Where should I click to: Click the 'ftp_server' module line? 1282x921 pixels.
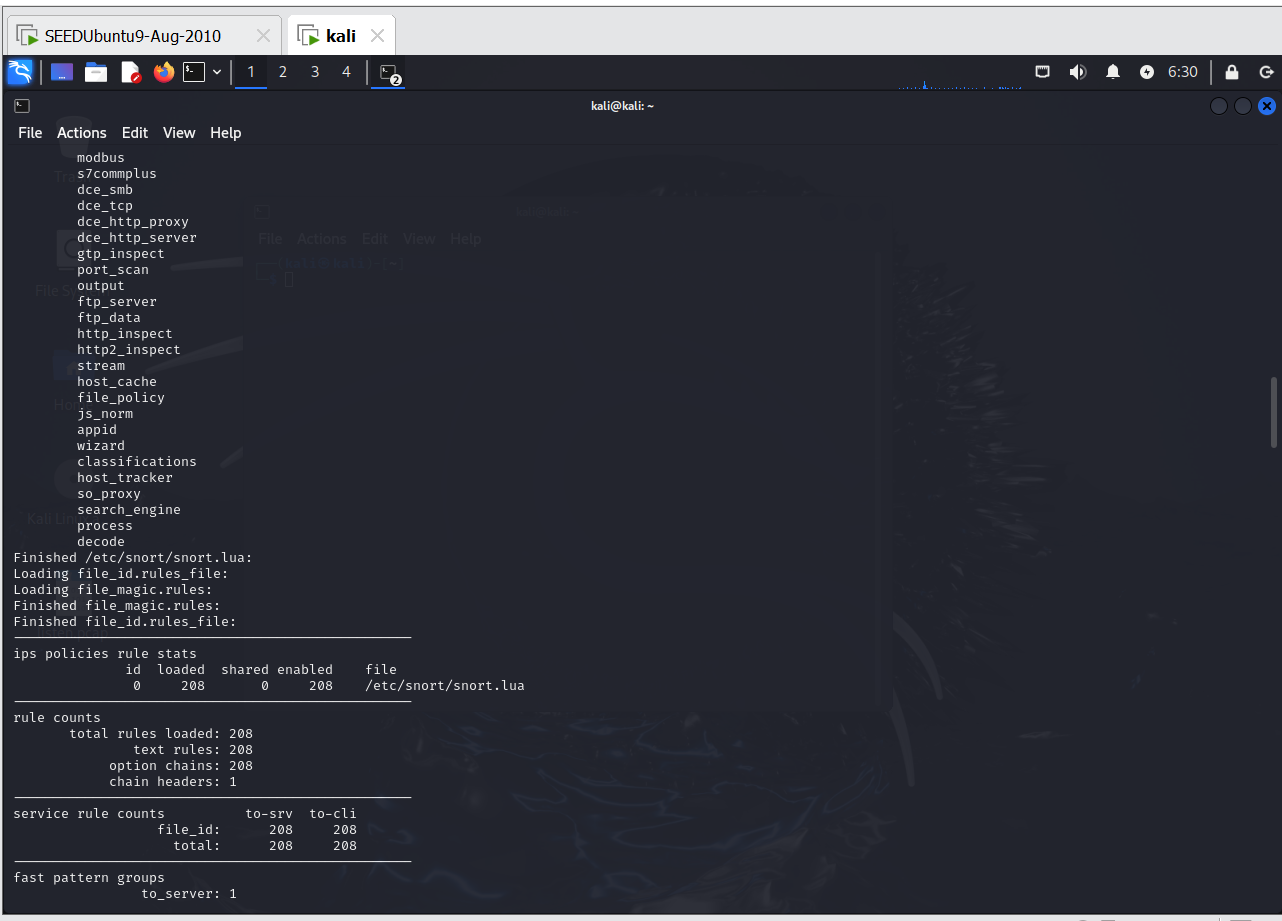click(117, 302)
